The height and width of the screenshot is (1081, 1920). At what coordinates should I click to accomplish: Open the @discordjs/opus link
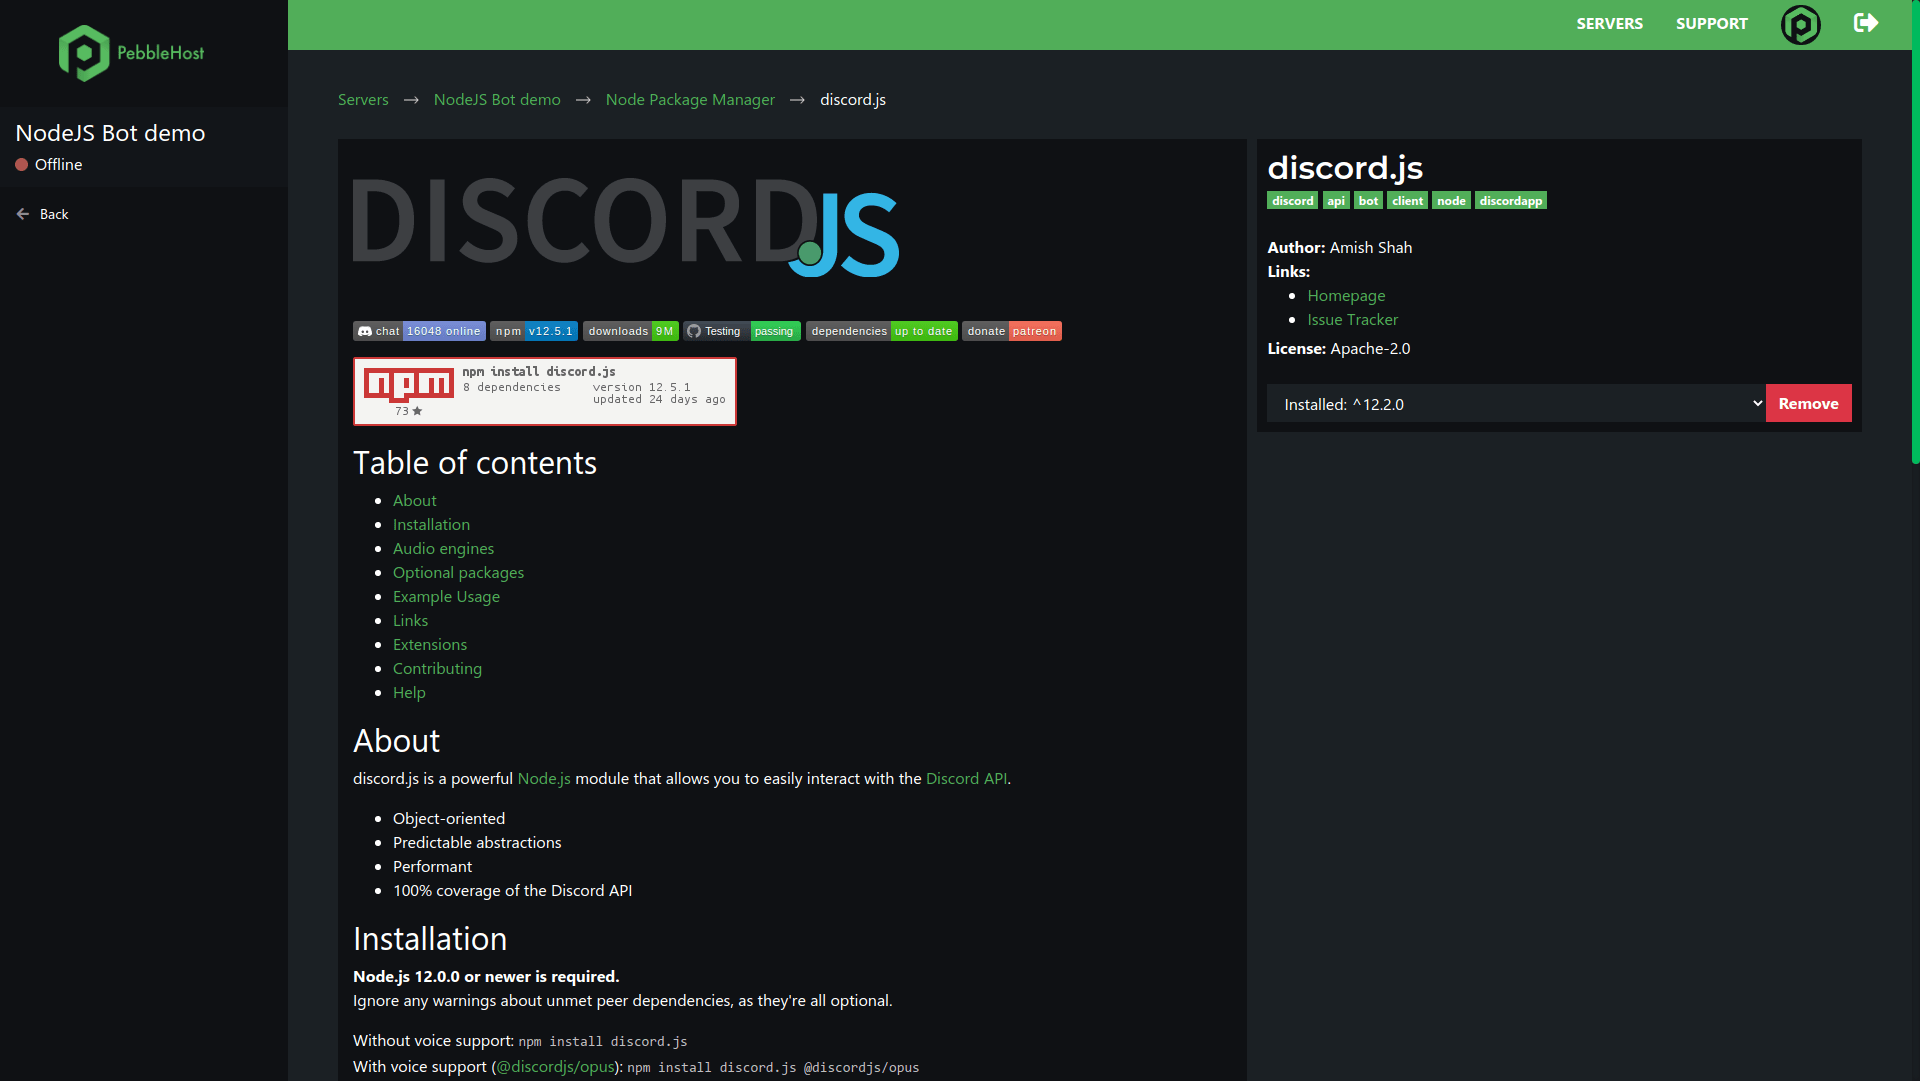(x=554, y=1067)
